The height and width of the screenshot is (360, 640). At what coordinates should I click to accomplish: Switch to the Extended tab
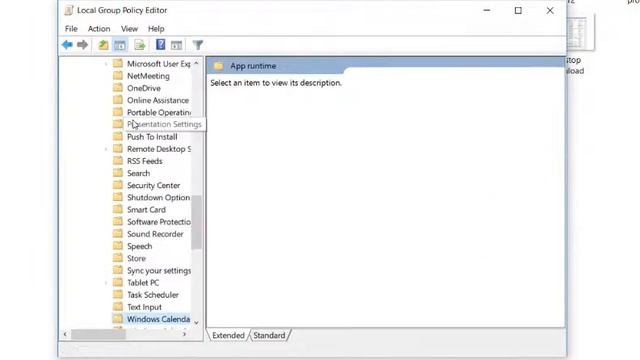pos(228,335)
